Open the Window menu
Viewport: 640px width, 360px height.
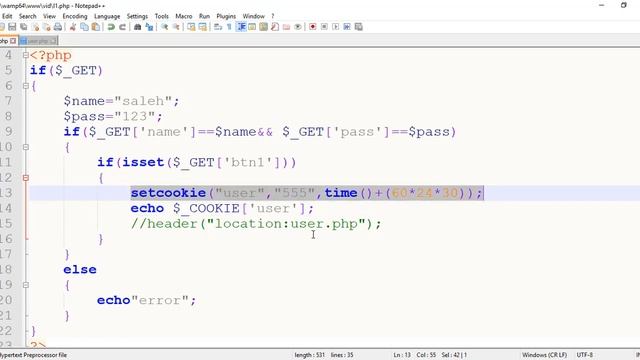point(253,16)
